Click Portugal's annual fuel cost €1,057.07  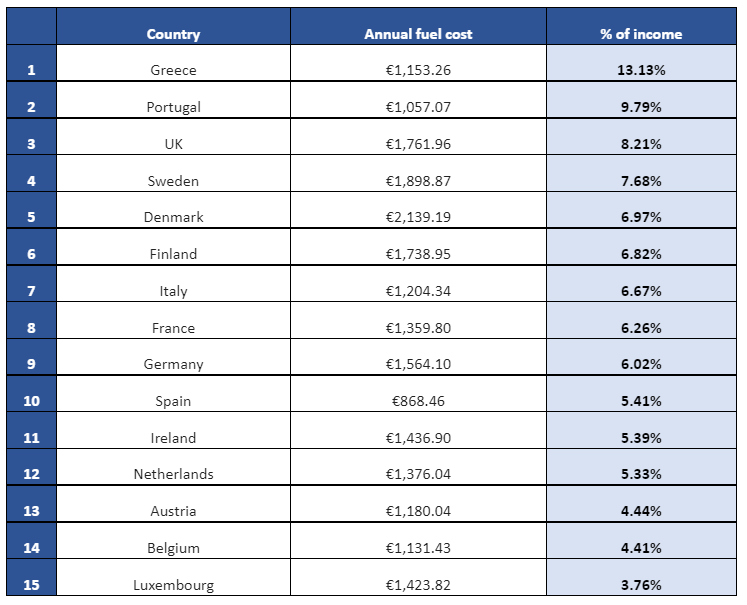click(418, 100)
